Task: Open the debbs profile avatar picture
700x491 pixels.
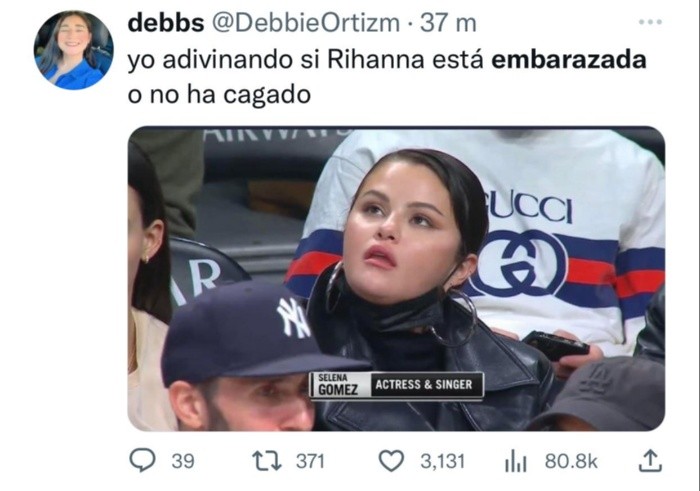Action: (74, 50)
